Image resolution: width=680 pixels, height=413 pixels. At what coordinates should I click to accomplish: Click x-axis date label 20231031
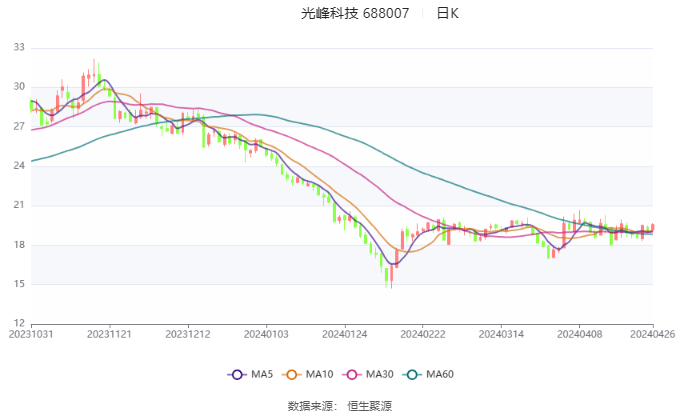tap(31, 334)
